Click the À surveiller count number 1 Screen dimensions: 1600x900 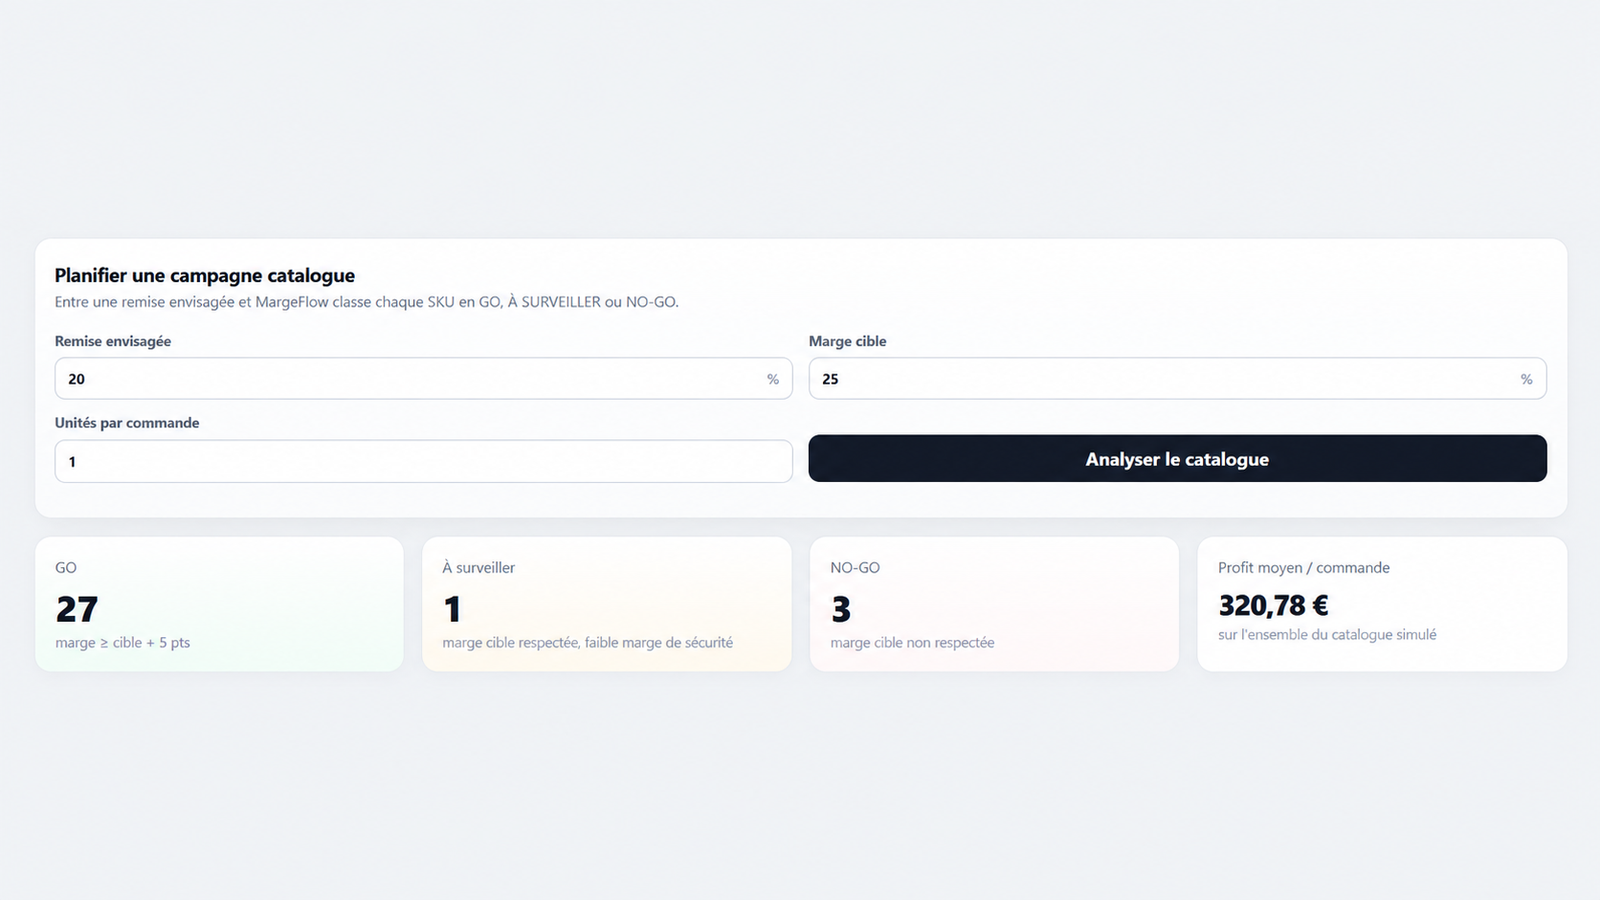pyautogui.click(x=452, y=609)
